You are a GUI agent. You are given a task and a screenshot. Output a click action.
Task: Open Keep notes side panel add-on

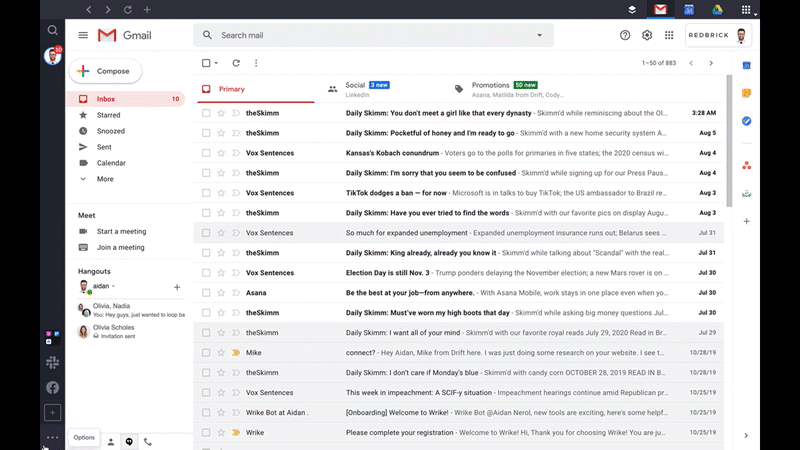[746, 93]
